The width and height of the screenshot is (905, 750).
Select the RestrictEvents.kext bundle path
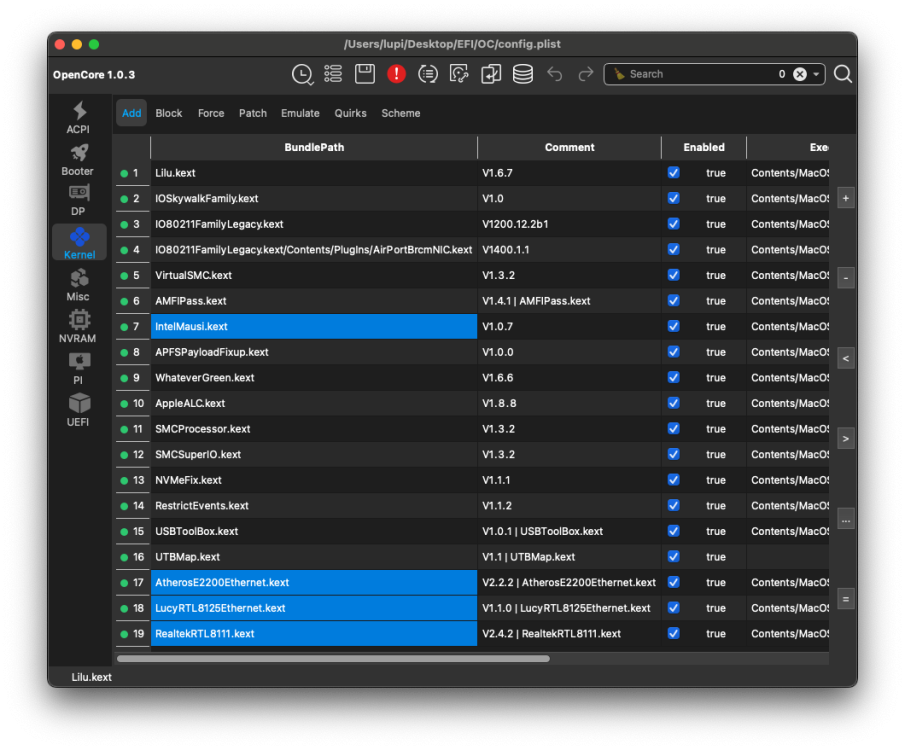point(314,506)
